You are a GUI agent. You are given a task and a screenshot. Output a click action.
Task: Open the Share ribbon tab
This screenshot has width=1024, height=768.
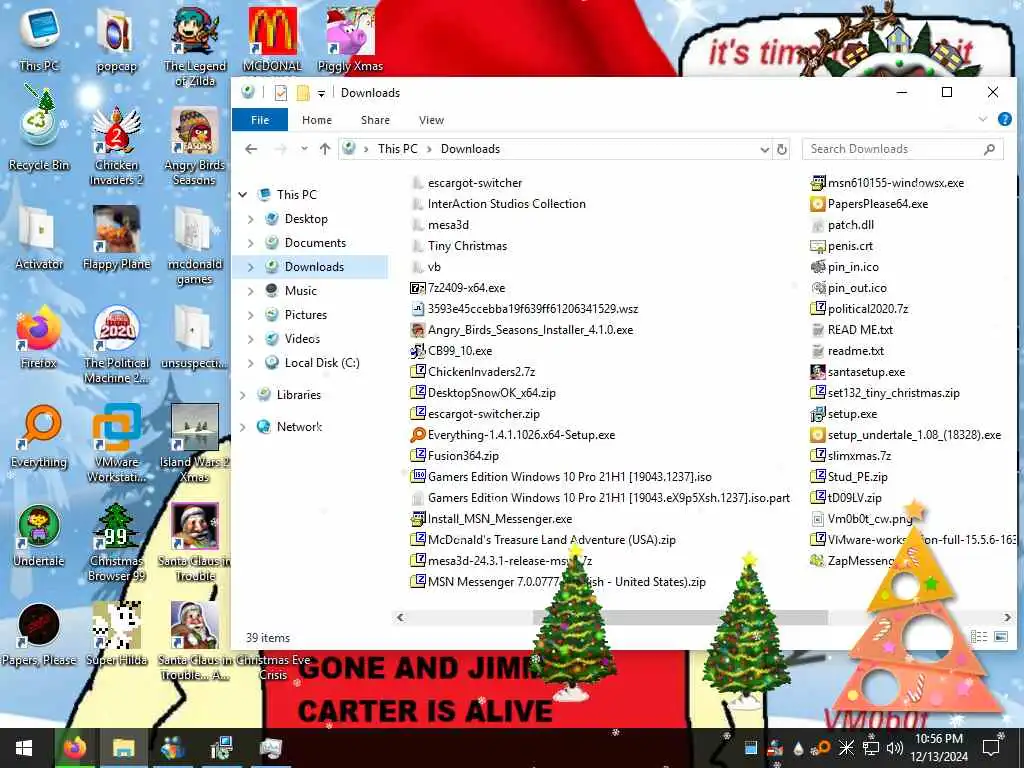click(x=375, y=120)
